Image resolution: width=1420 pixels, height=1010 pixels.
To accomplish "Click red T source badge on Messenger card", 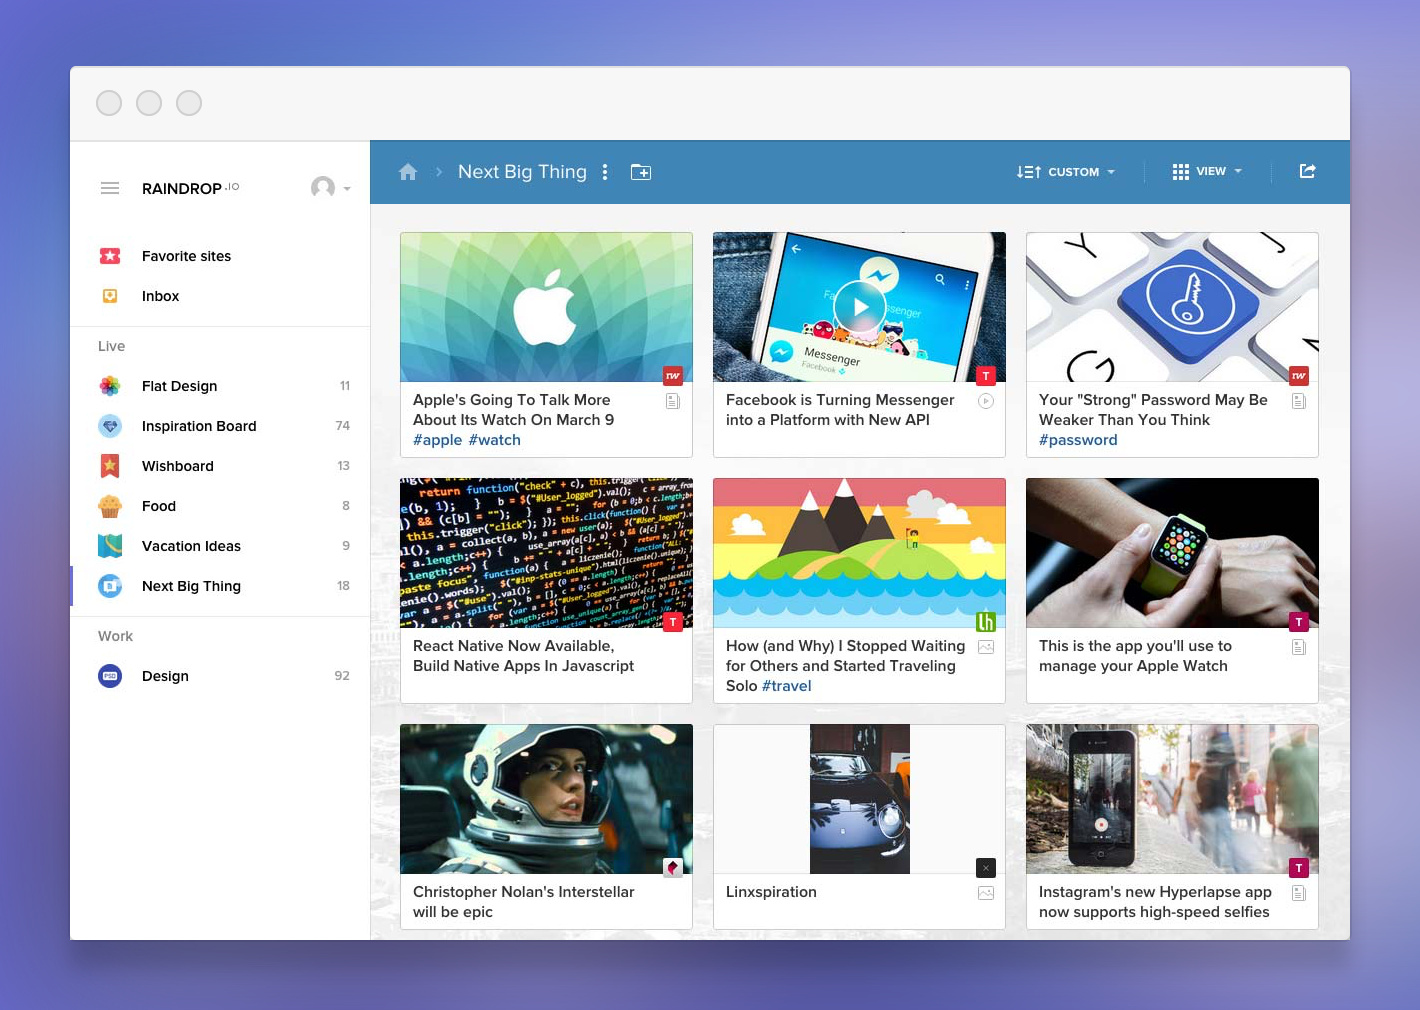I will coord(986,376).
